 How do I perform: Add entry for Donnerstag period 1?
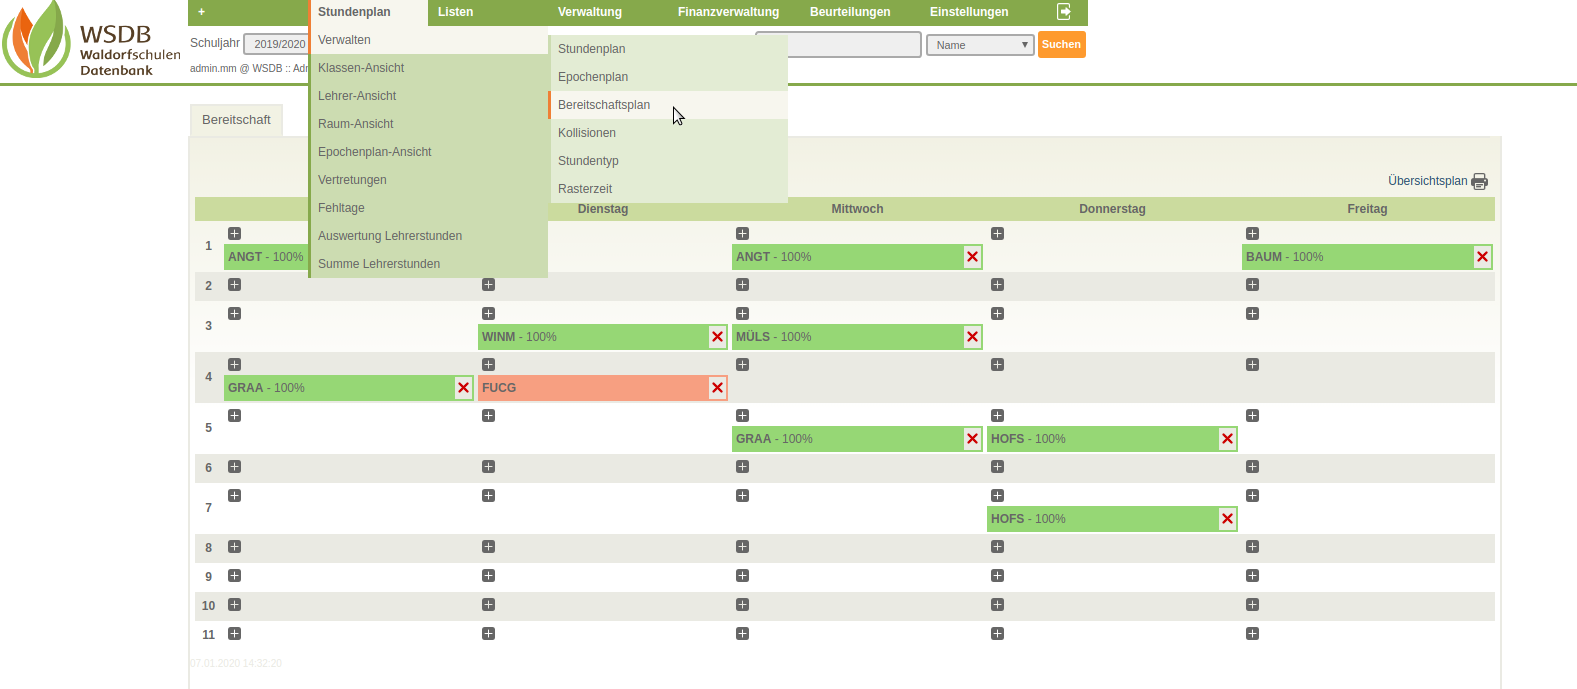click(x=997, y=234)
